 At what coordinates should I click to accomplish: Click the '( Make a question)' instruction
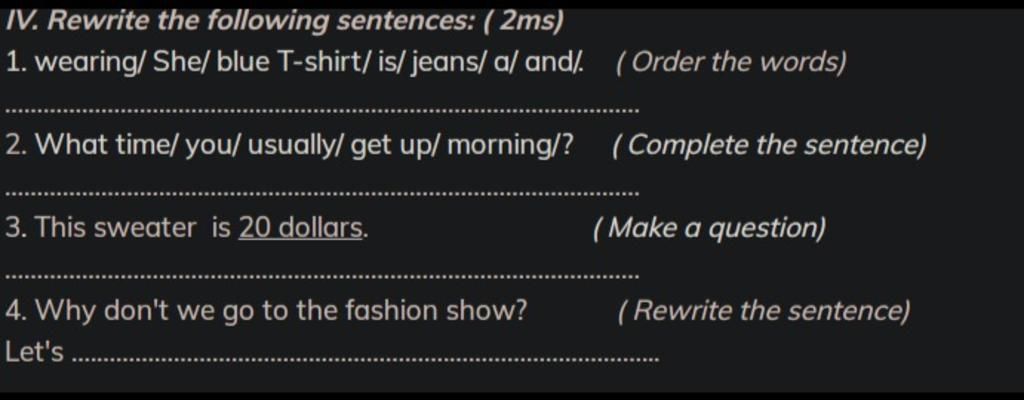[709, 228]
